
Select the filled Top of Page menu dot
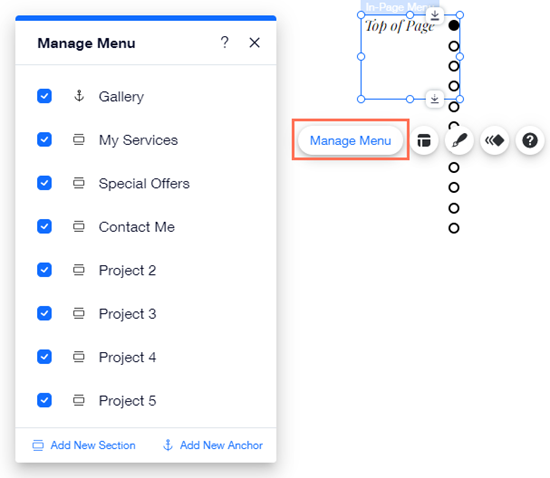tap(454, 25)
